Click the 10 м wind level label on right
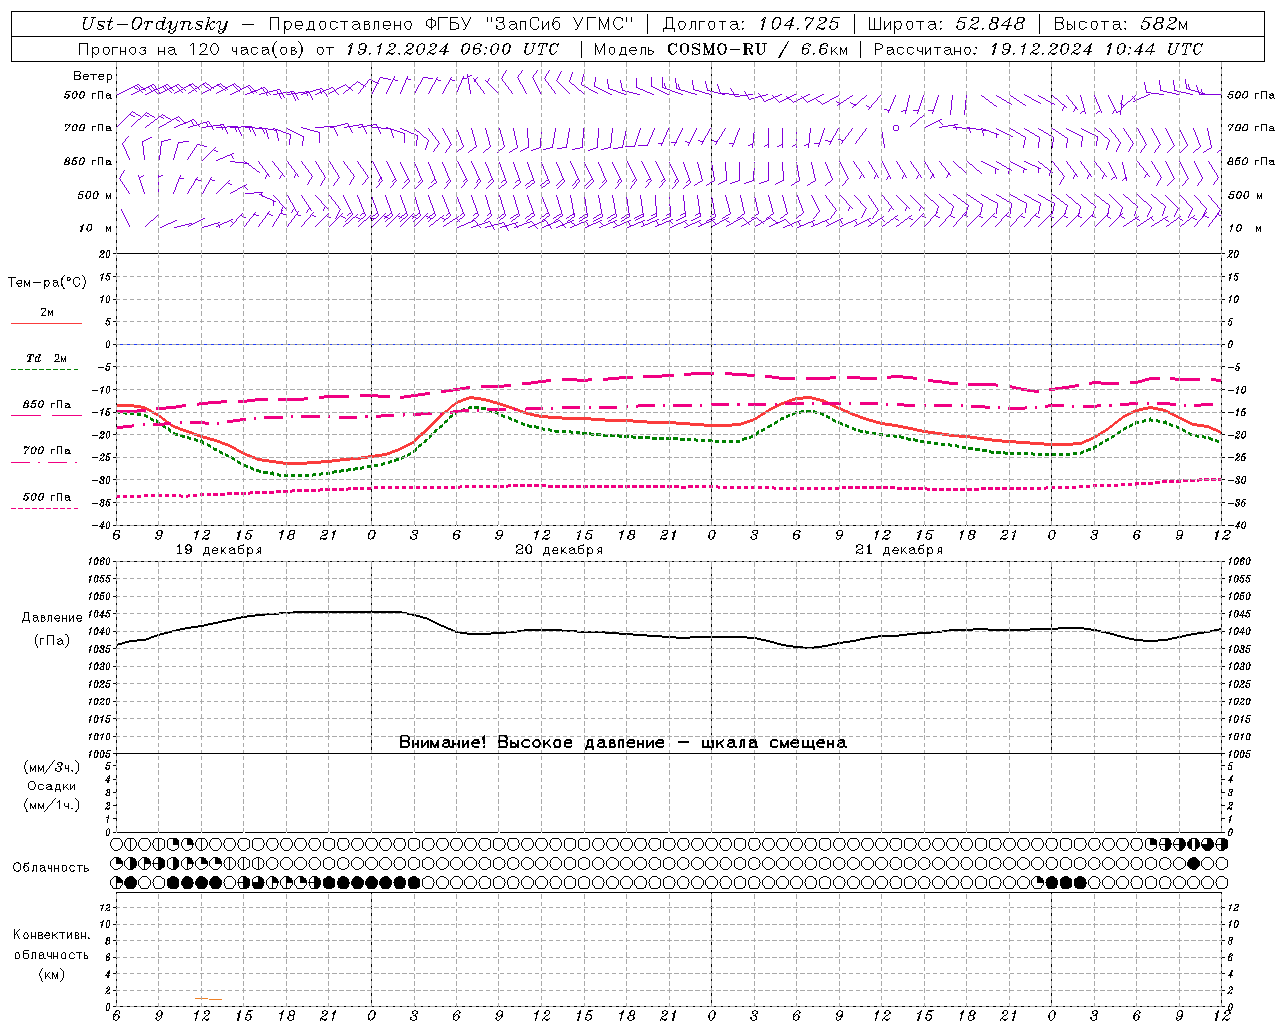The image size is (1280, 1024). pyautogui.click(x=1245, y=229)
